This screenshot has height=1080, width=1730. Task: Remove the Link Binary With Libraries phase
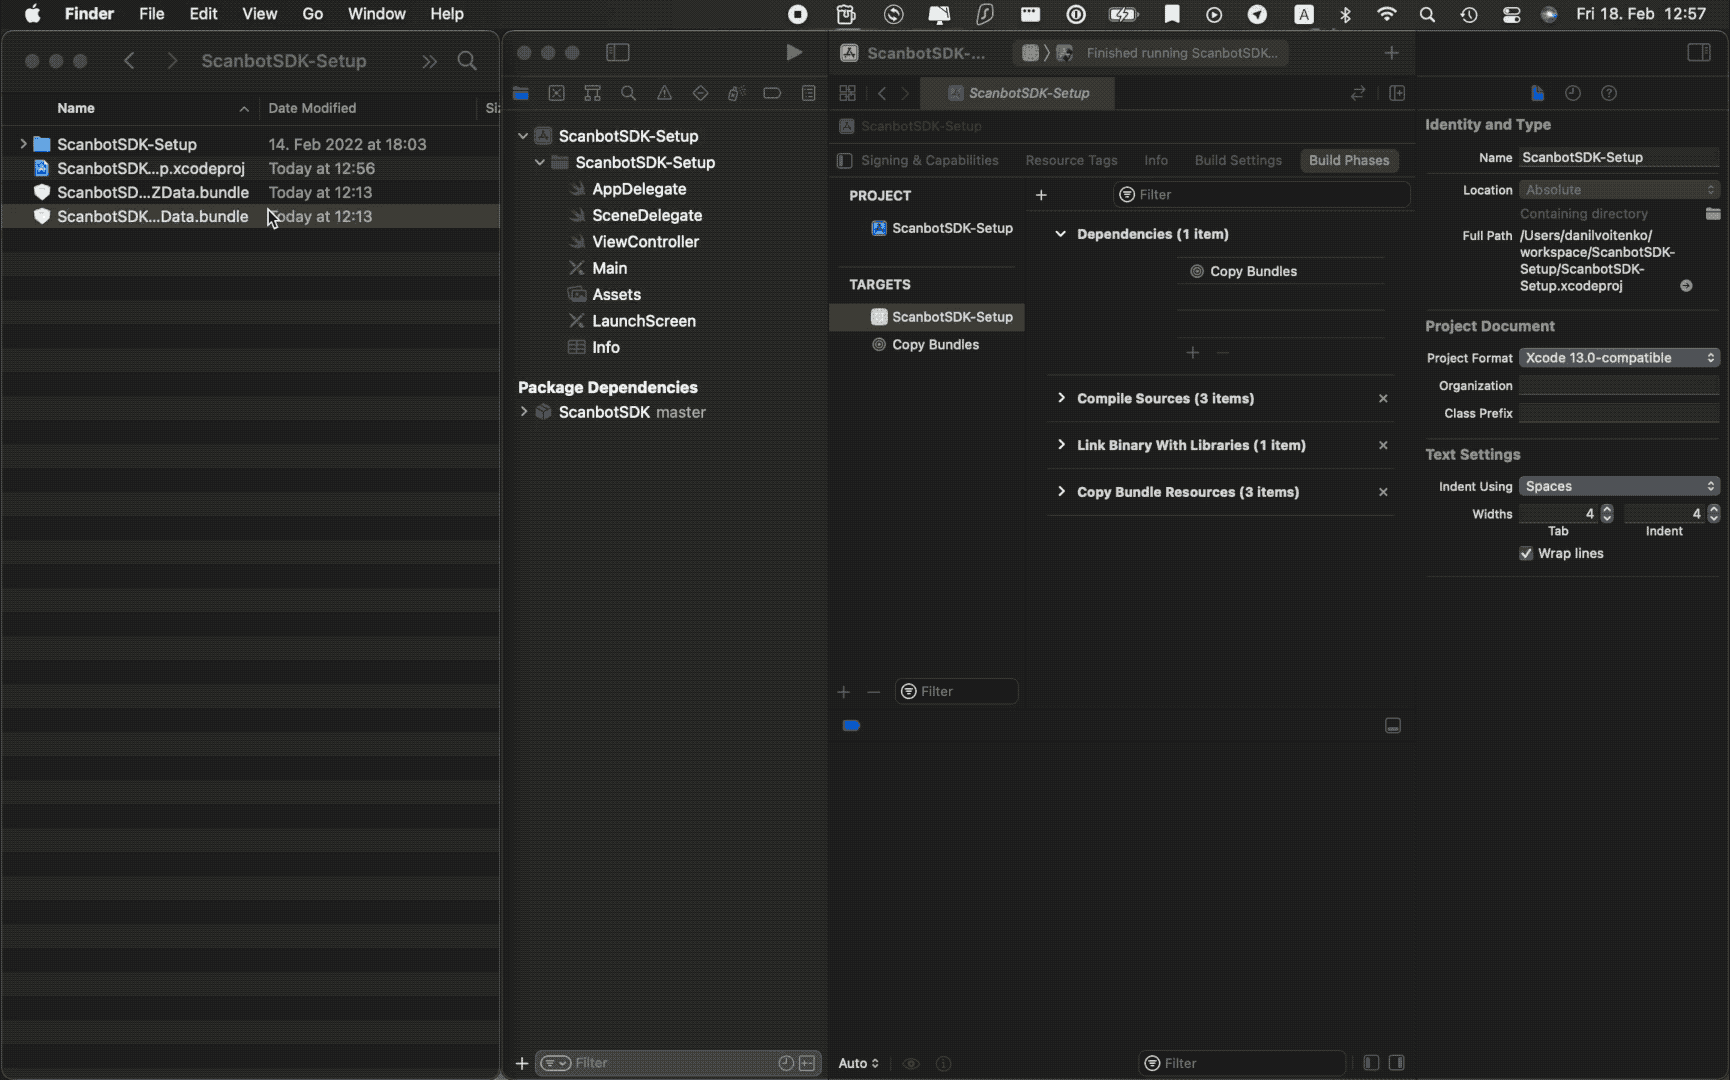(x=1383, y=445)
